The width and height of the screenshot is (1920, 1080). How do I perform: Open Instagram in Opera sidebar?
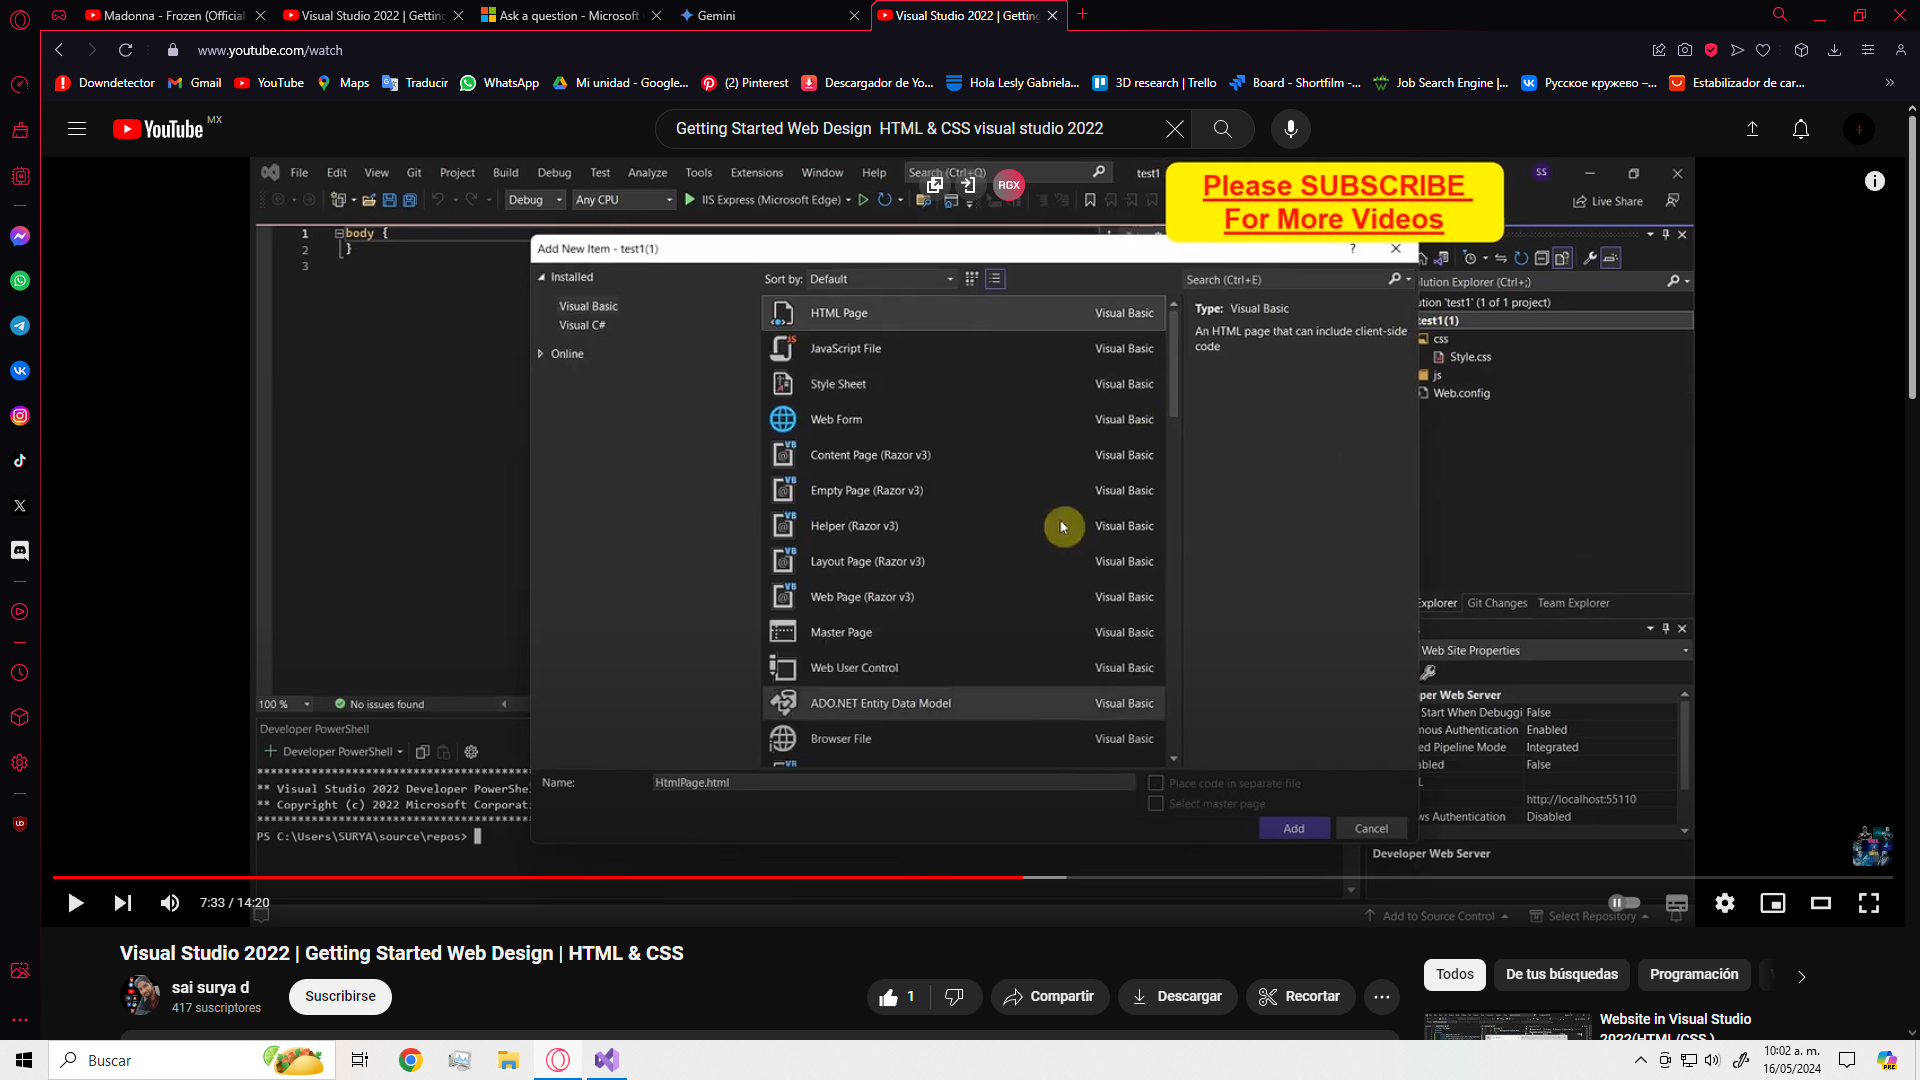(20, 416)
